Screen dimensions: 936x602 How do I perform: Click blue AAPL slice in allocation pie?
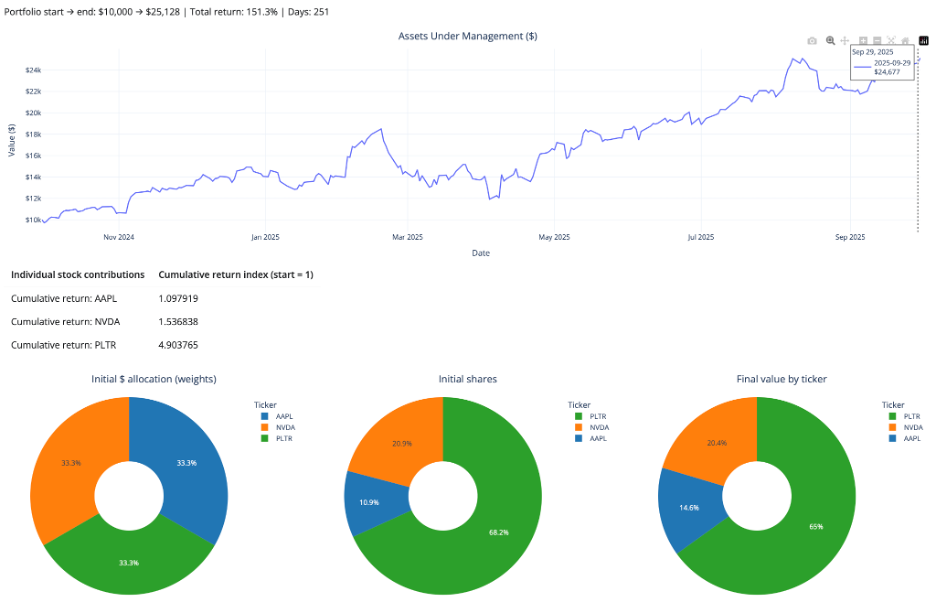point(185,460)
